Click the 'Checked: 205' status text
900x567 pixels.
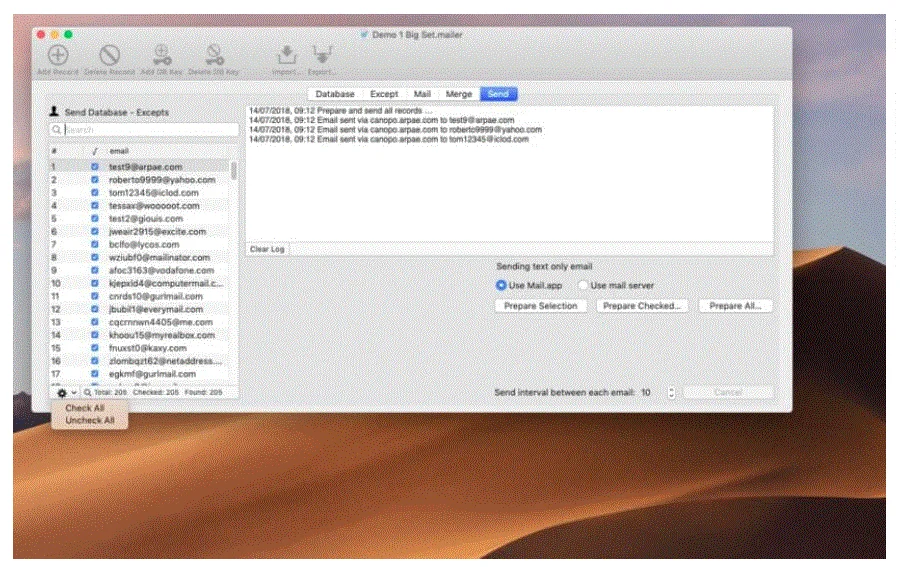click(156, 393)
